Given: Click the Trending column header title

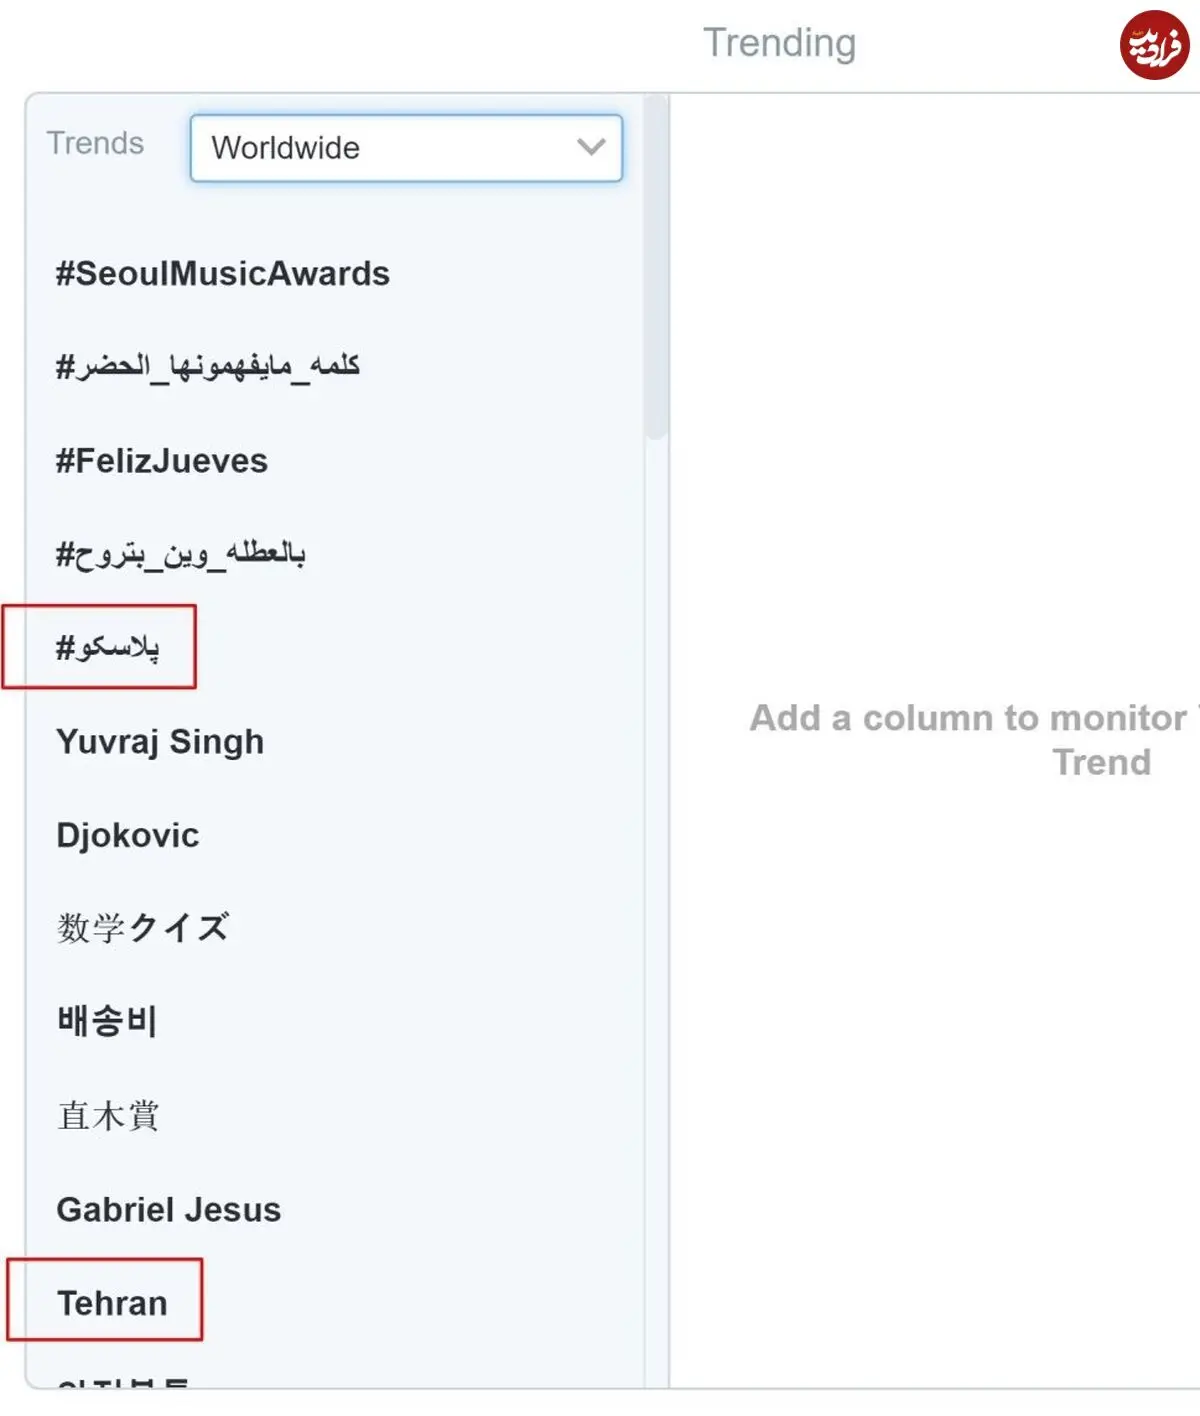Looking at the screenshot, I should tap(780, 43).
